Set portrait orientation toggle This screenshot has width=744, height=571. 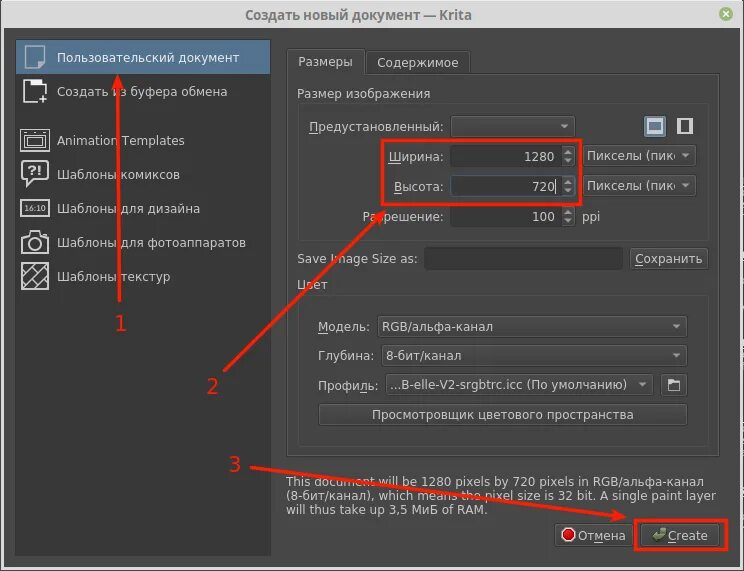coord(684,126)
